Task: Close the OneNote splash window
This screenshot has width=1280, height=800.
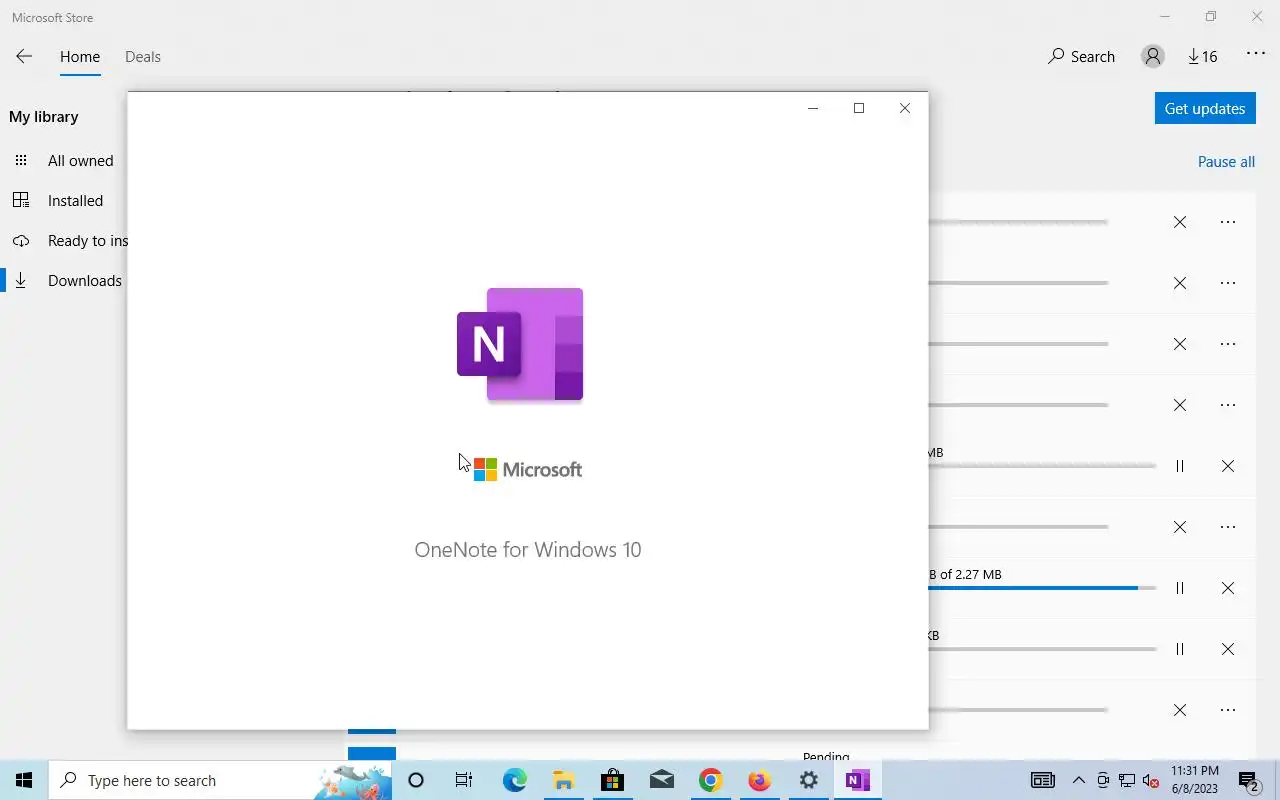Action: pos(905,108)
